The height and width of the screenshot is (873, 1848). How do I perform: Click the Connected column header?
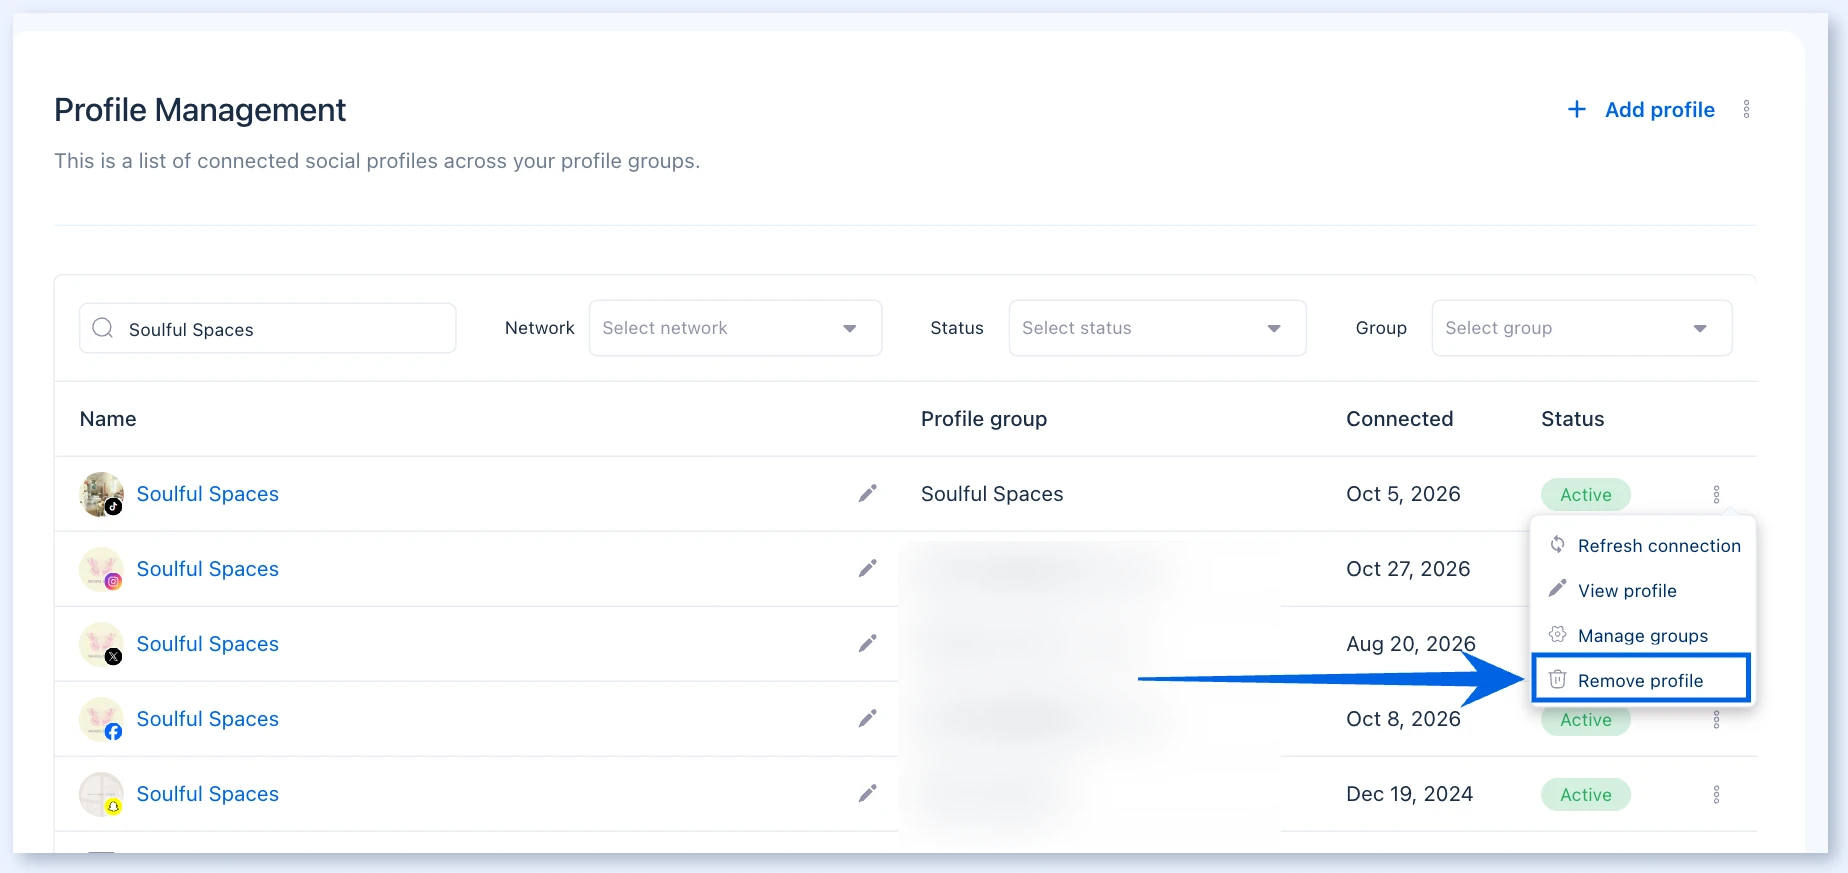(1399, 419)
